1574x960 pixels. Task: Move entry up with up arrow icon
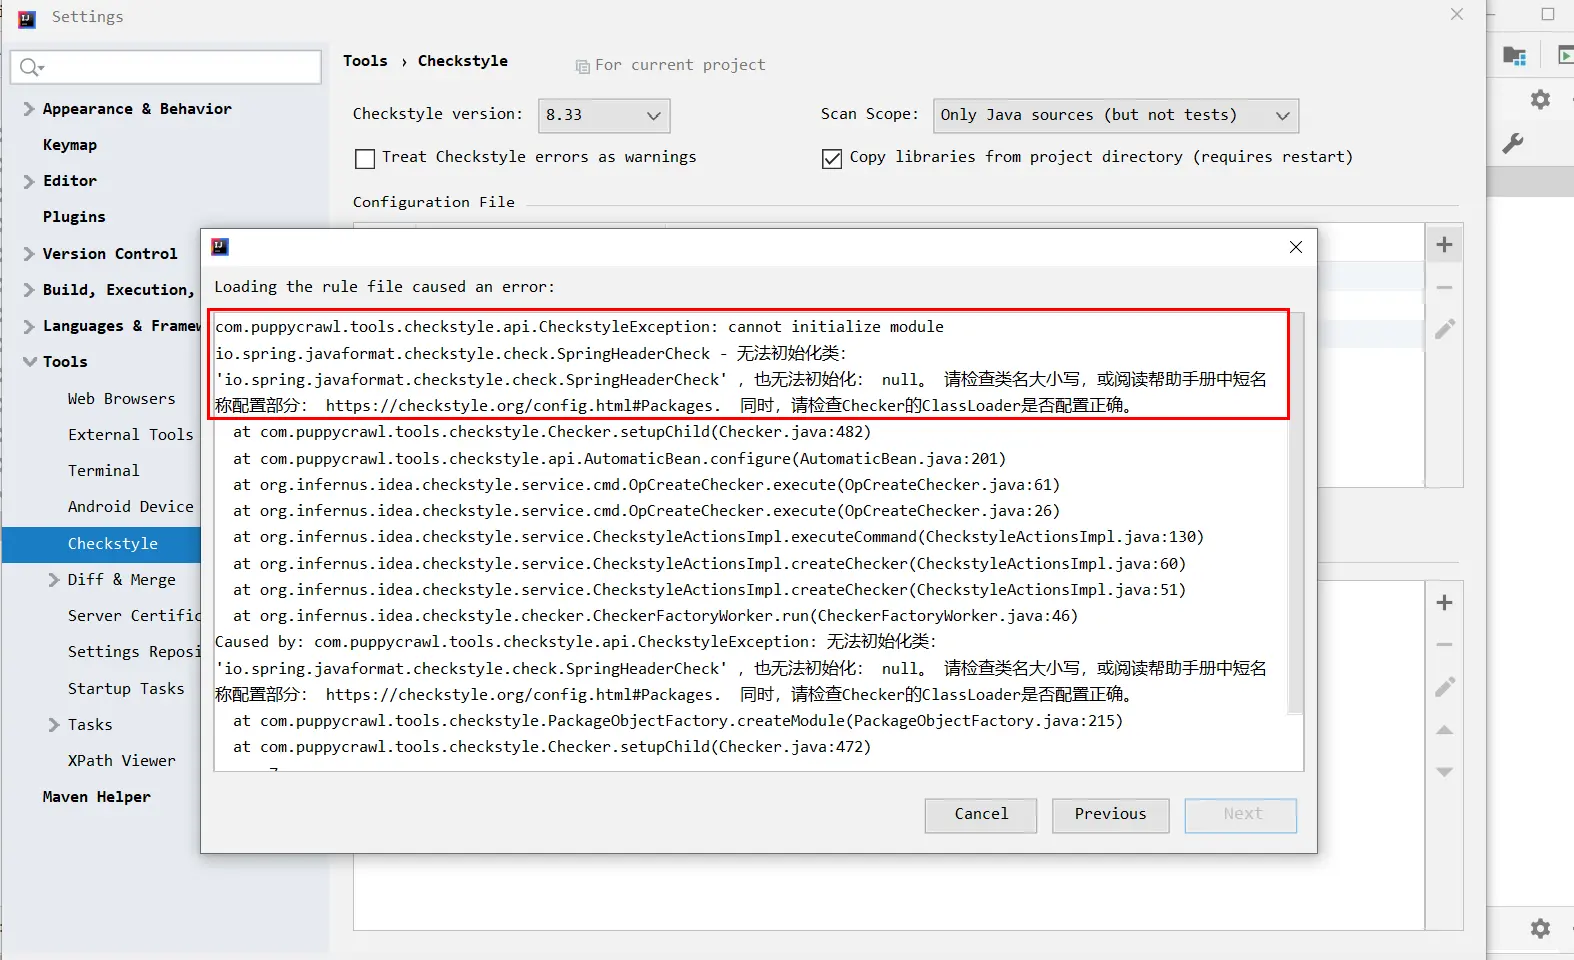click(1444, 730)
